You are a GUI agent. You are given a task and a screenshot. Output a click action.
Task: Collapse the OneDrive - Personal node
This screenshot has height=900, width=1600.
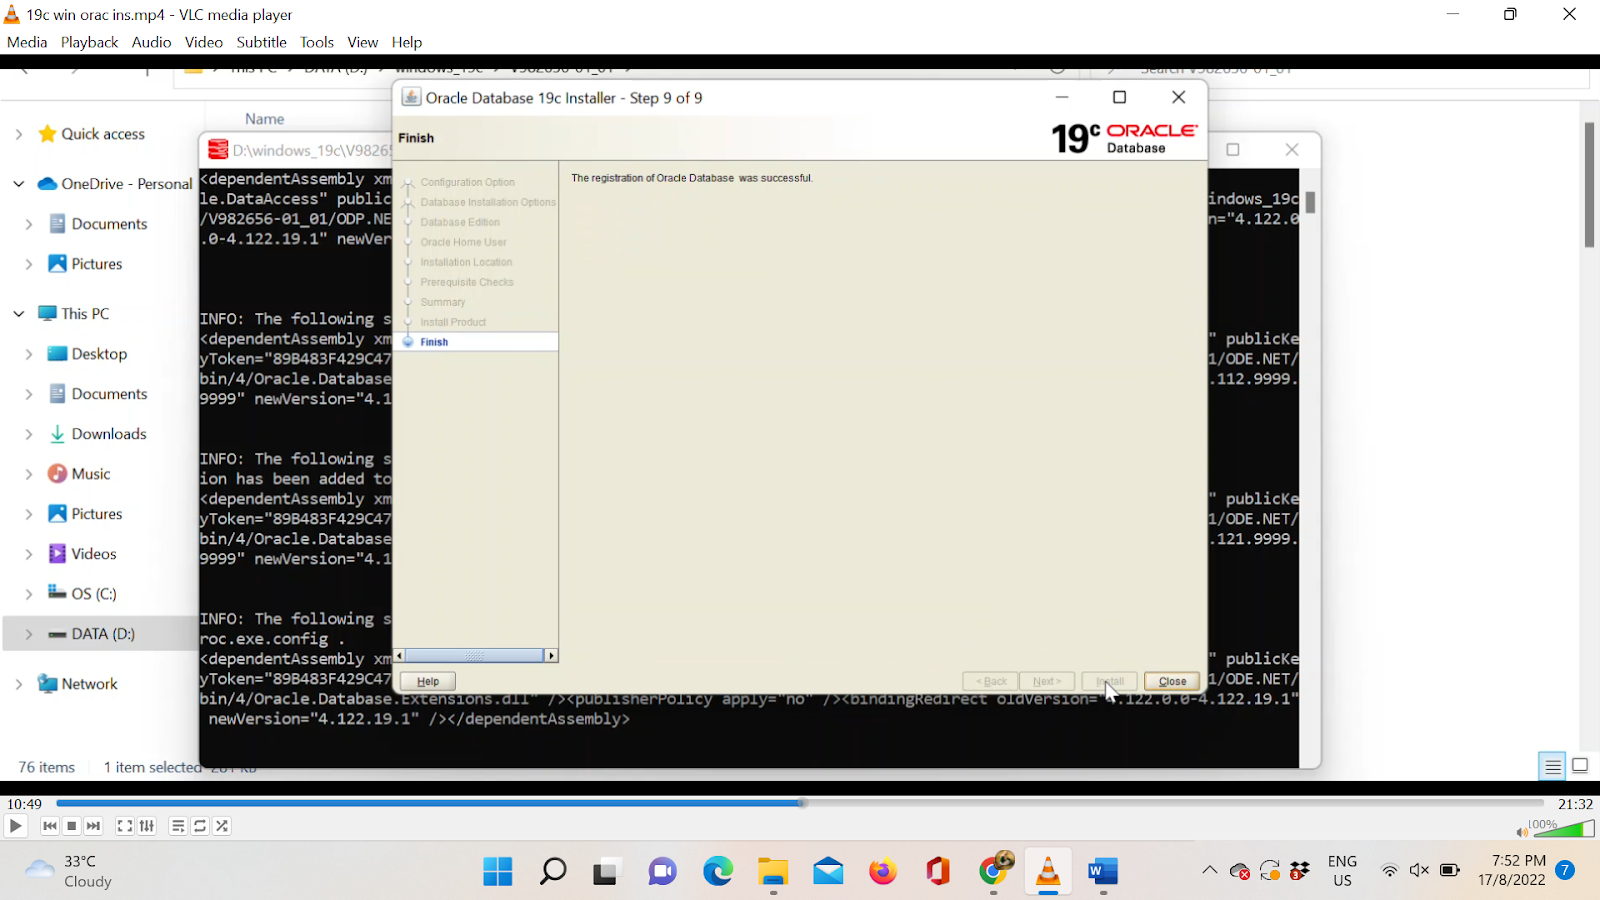19,184
